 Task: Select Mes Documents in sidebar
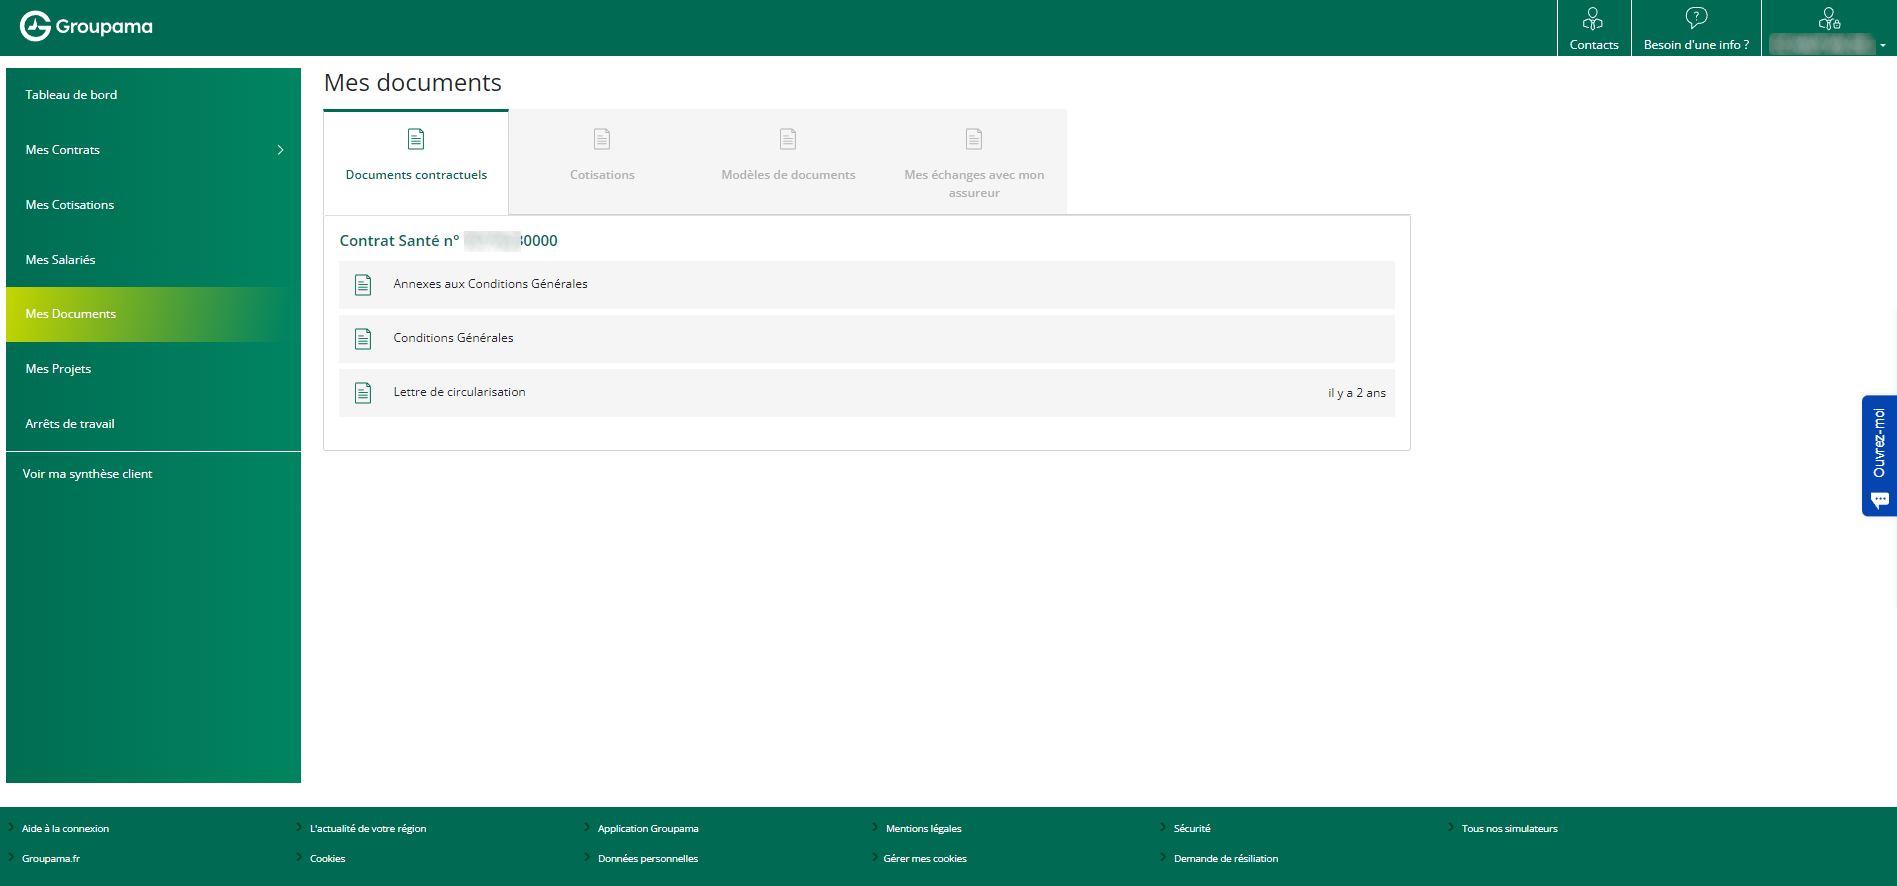pyautogui.click(x=153, y=314)
